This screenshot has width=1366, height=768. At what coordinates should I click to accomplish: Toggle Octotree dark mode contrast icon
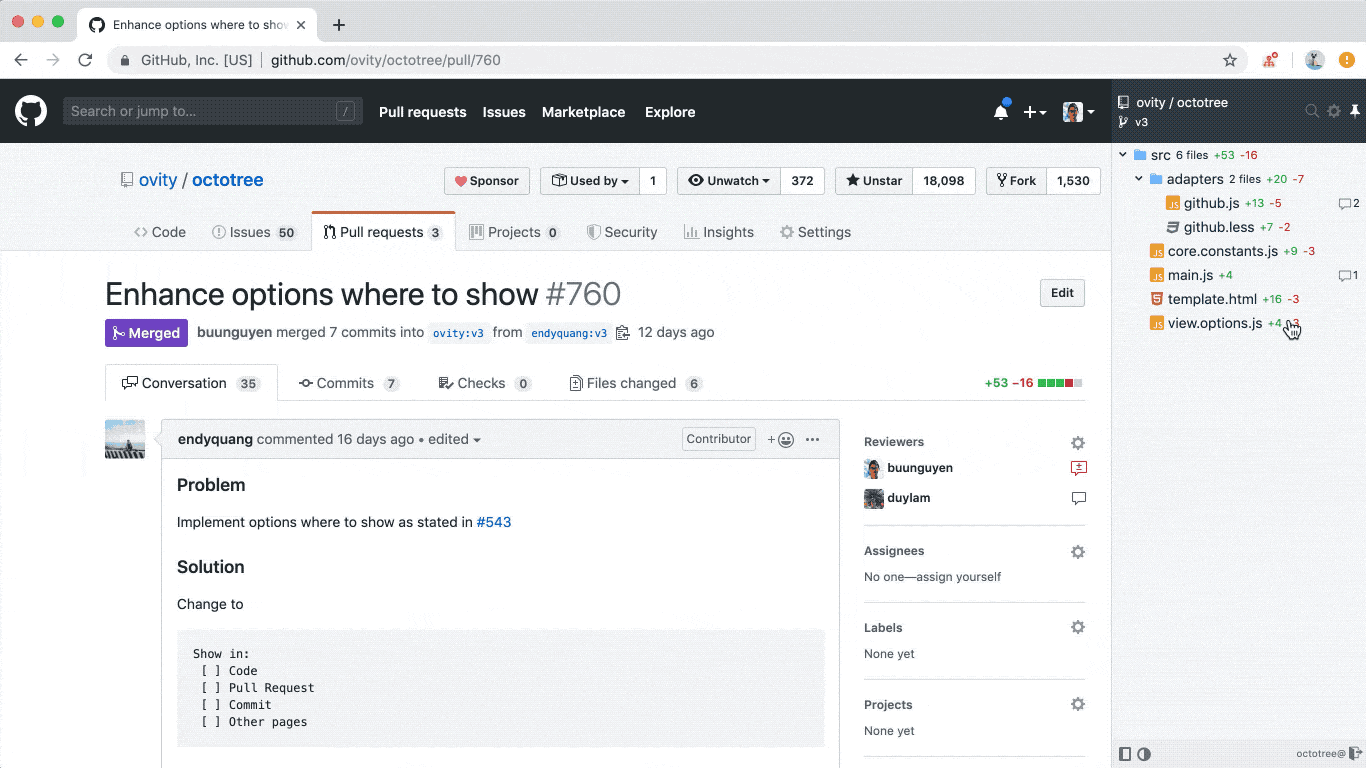pyautogui.click(x=1144, y=754)
